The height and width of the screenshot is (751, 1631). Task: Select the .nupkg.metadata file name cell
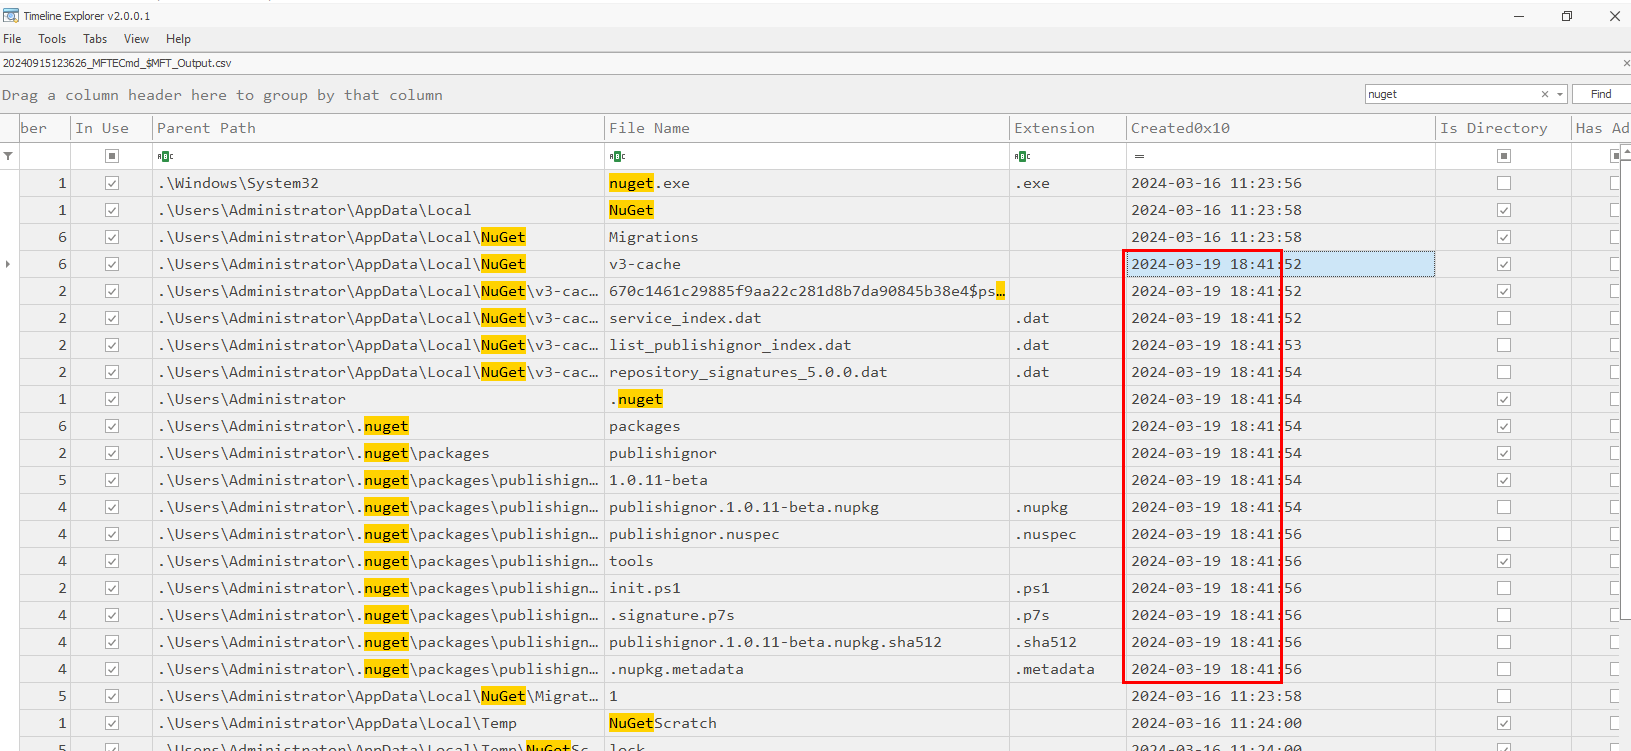pyautogui.click(x=807, y=669)
